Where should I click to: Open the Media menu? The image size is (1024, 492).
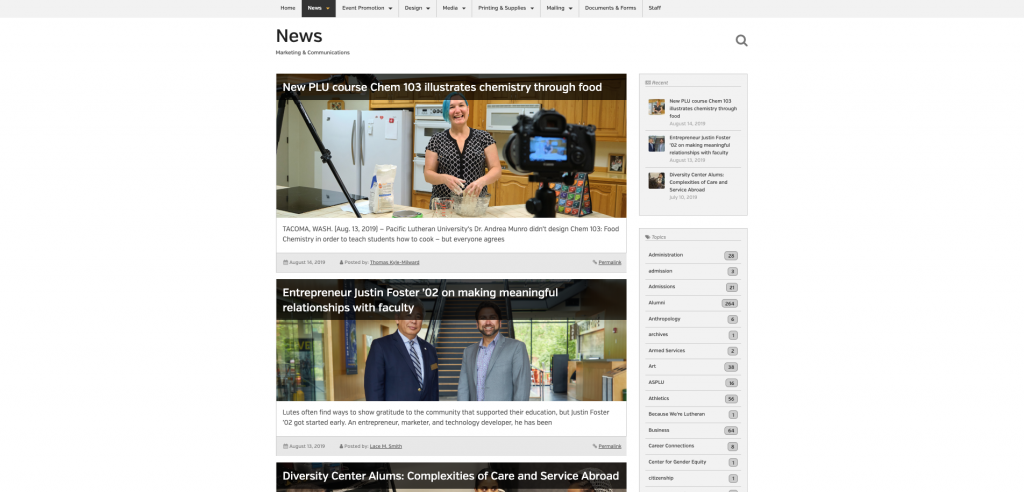450,8
